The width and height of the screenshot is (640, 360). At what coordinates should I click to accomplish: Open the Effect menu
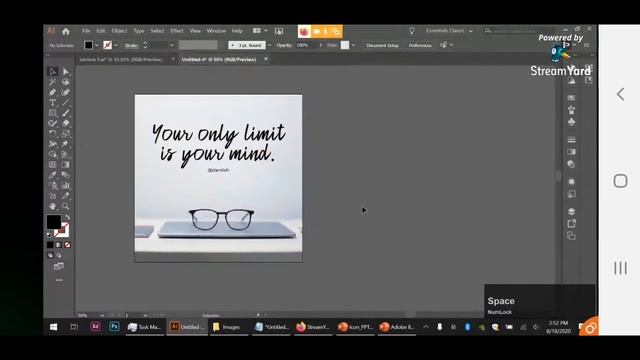coord(177,31)
